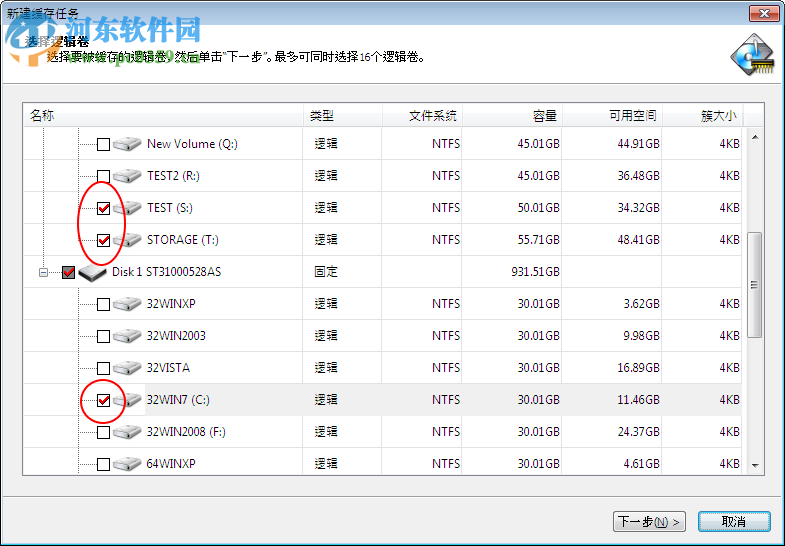Click the 下一步(N) > button

(649, 522)
